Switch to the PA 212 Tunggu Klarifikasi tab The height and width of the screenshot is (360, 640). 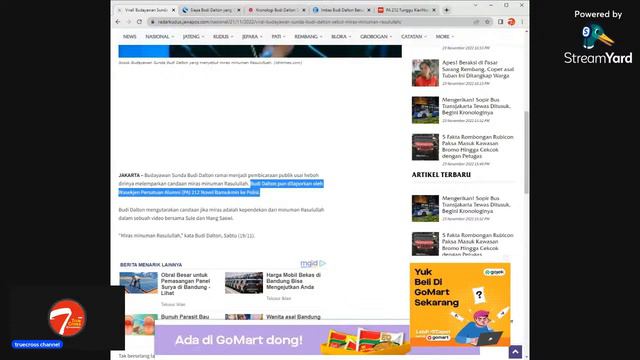pyautogui.click(x=407, y=10)
